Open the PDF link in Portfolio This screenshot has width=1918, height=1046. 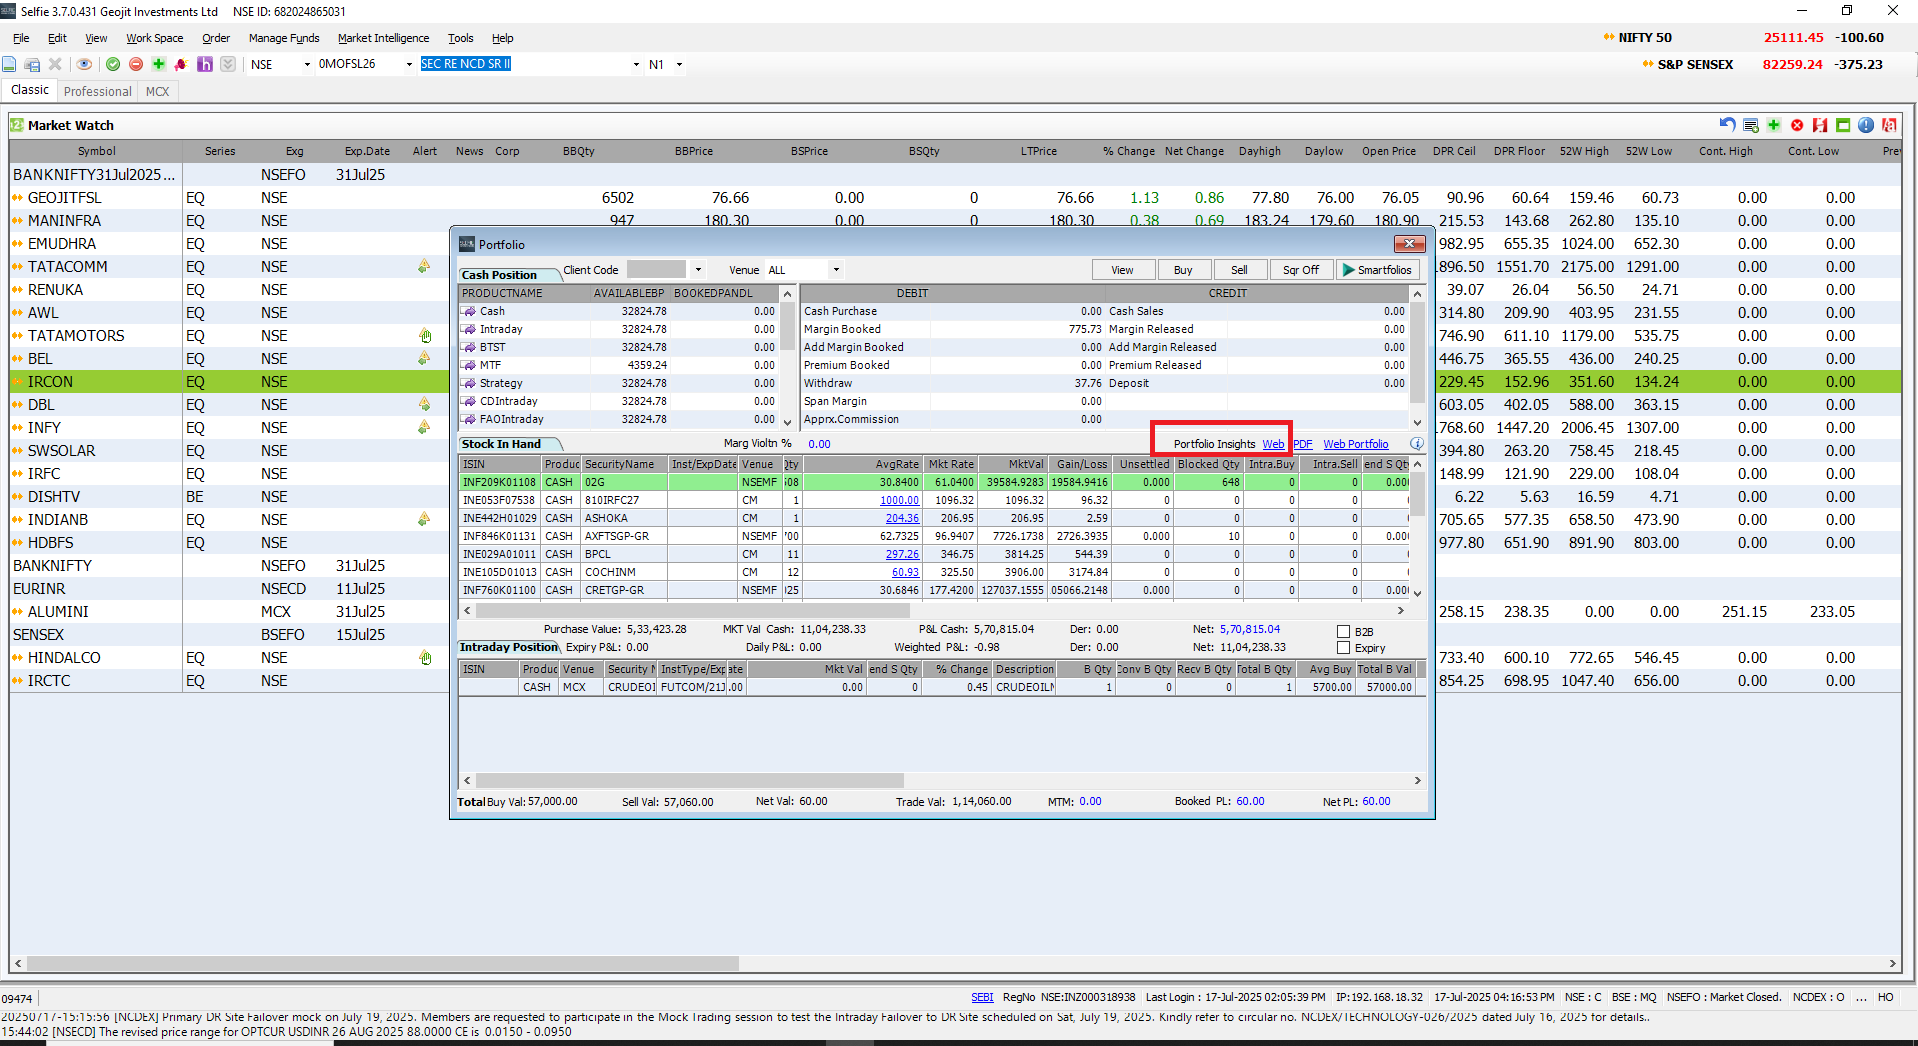(1302, 444)
